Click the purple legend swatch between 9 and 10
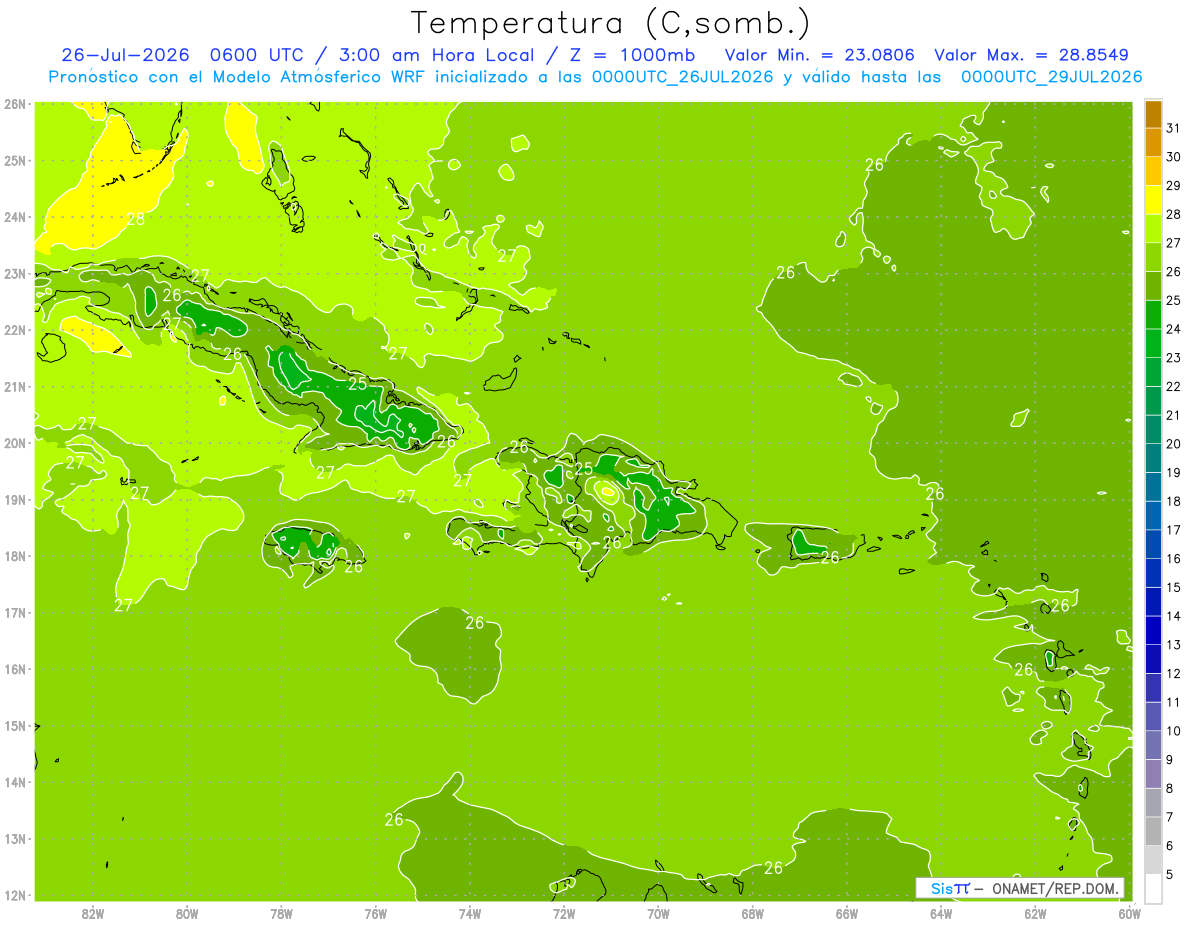The width and height of the screenshot is (1200, 927). click(1153, 745)
